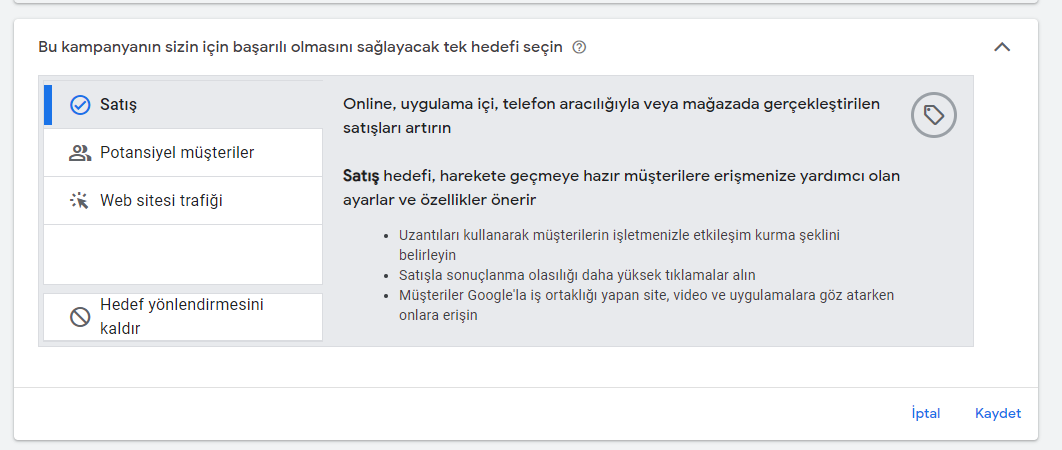1062x450 pixels.
Task: Click the bold 'Satış' word in the description
Action: 362,176
